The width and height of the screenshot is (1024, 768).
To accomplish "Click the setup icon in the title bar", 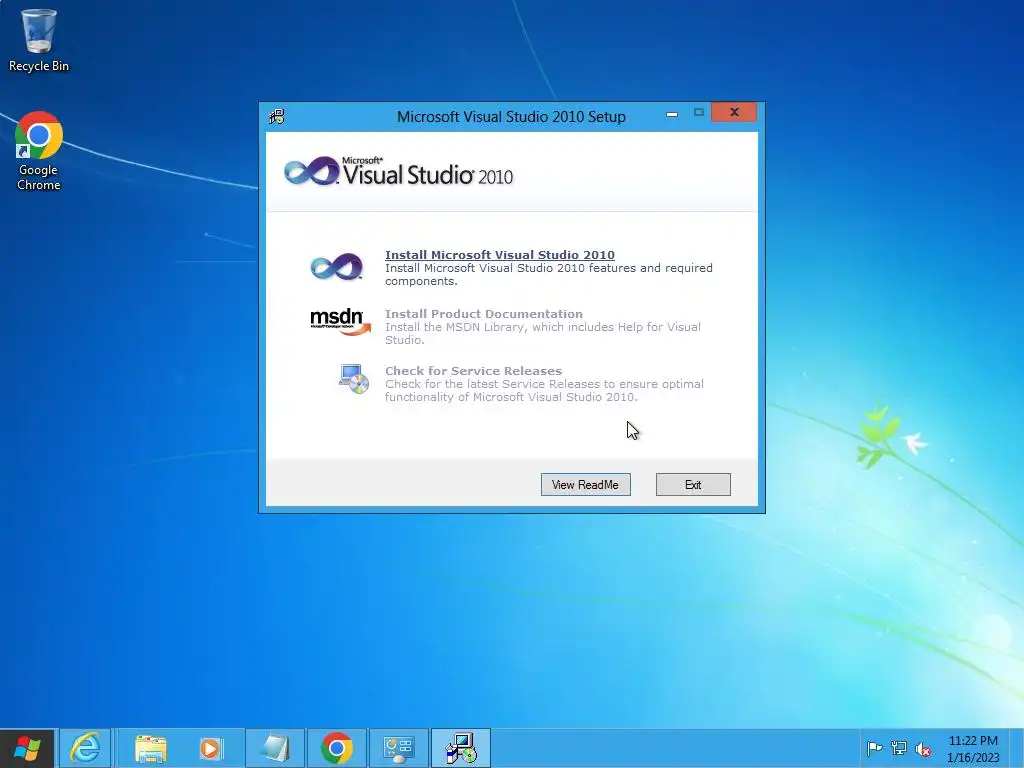I will [277, 116].
